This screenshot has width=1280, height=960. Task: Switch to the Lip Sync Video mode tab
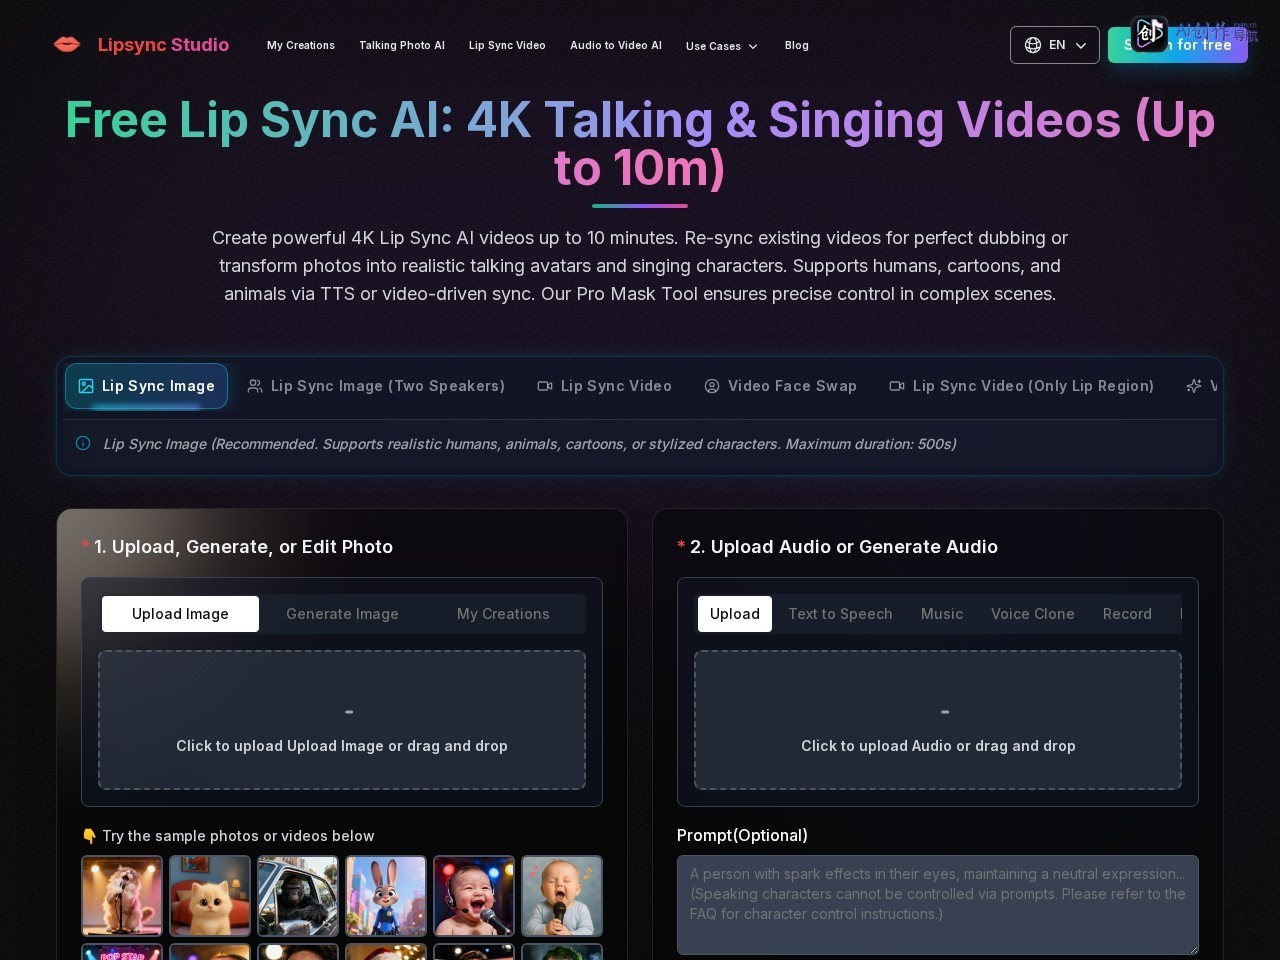click(604, 386)
